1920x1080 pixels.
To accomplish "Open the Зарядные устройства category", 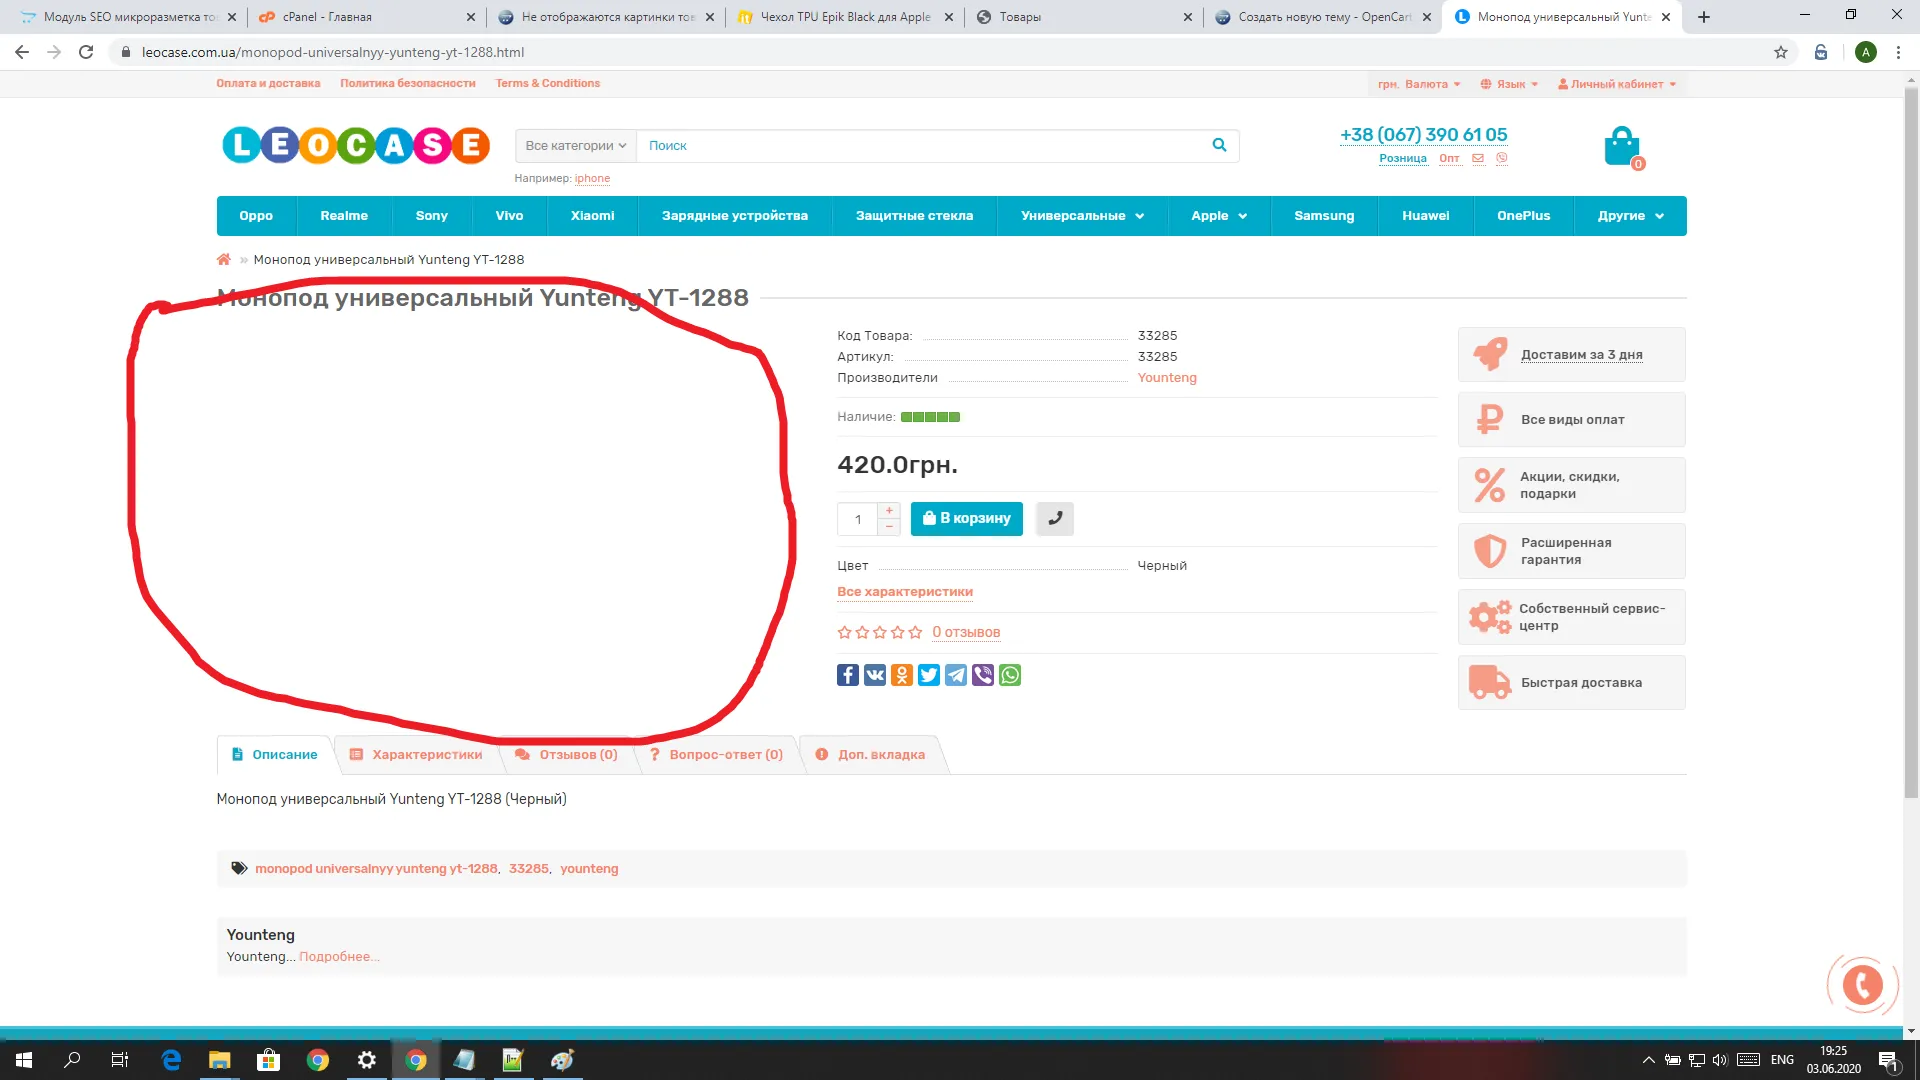I will 735,216.
